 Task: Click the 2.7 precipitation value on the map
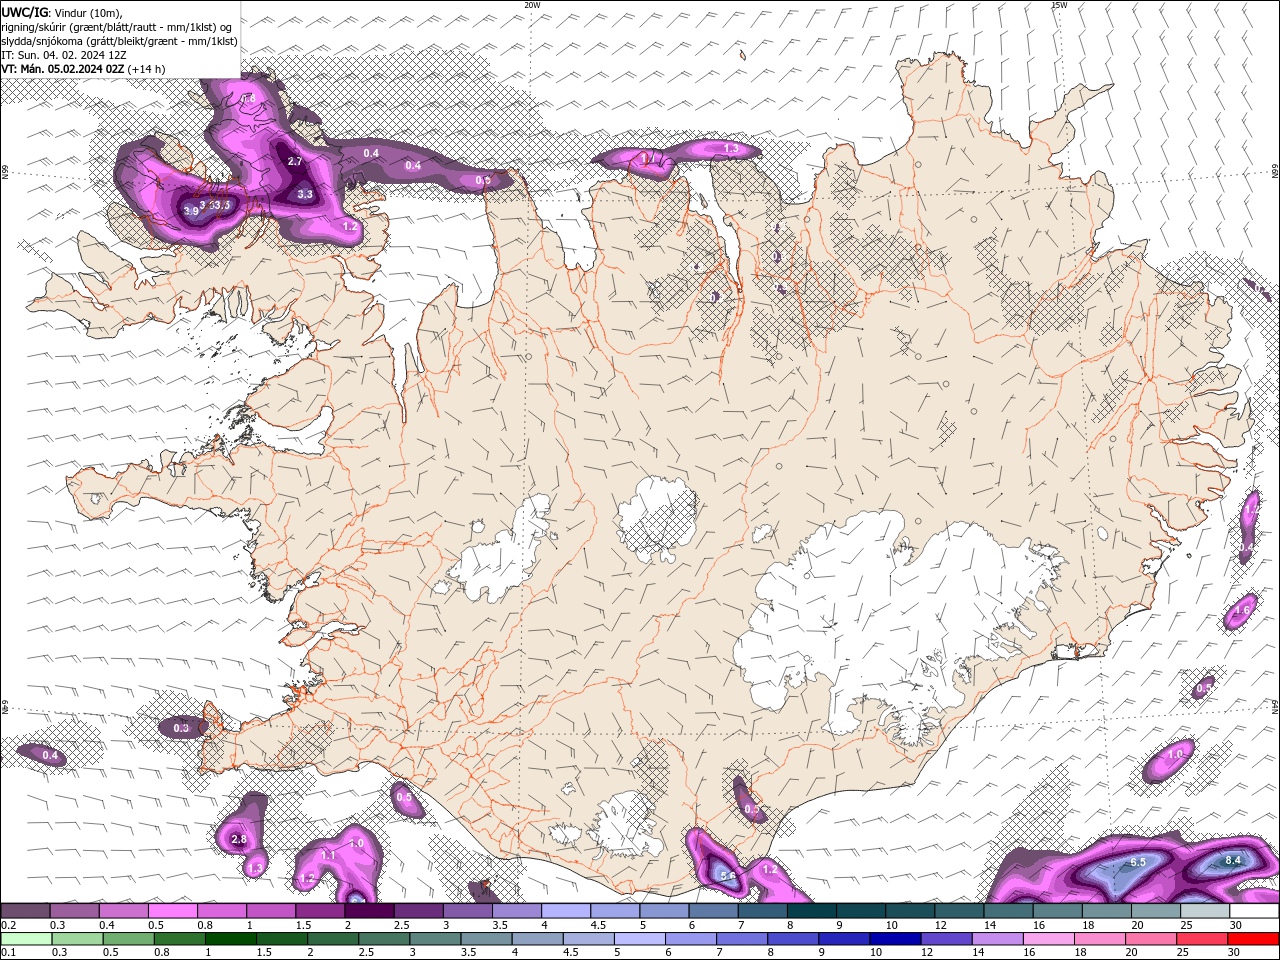[294, 161]
